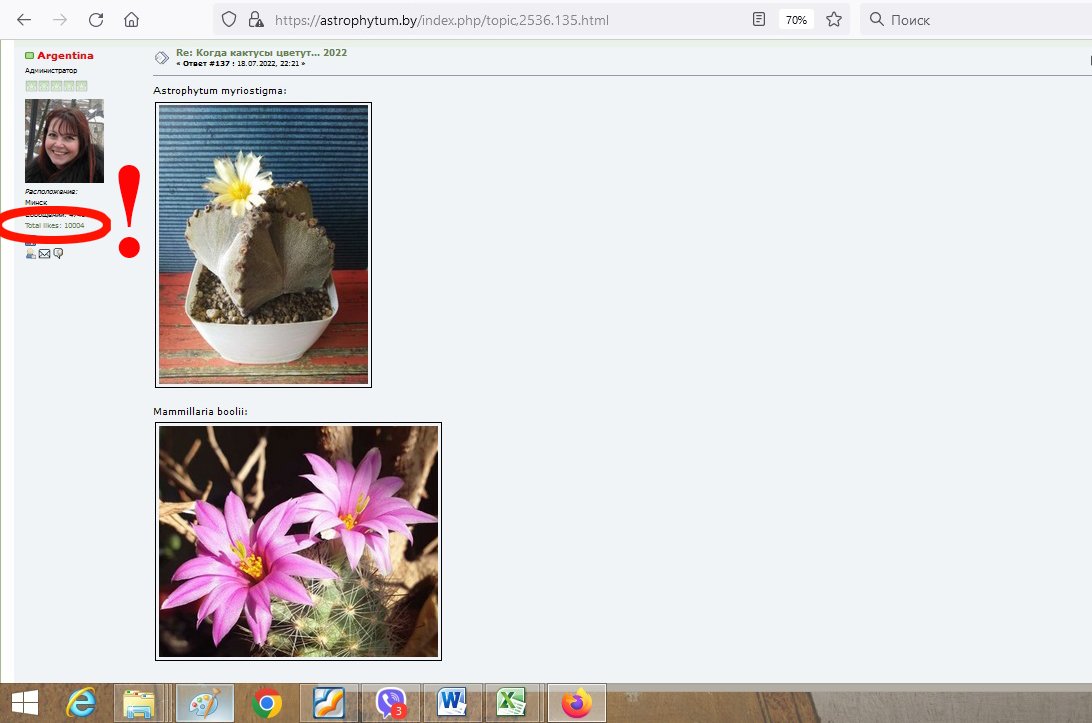This screenshot has width=1092, height=723.
Task: Open Viber from the taskbar
Action: [391, 703]
